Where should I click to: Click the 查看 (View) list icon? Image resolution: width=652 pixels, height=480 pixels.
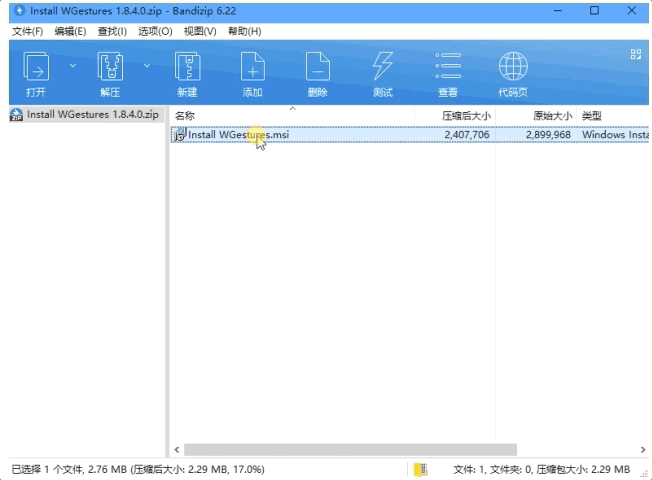[448, 66]
